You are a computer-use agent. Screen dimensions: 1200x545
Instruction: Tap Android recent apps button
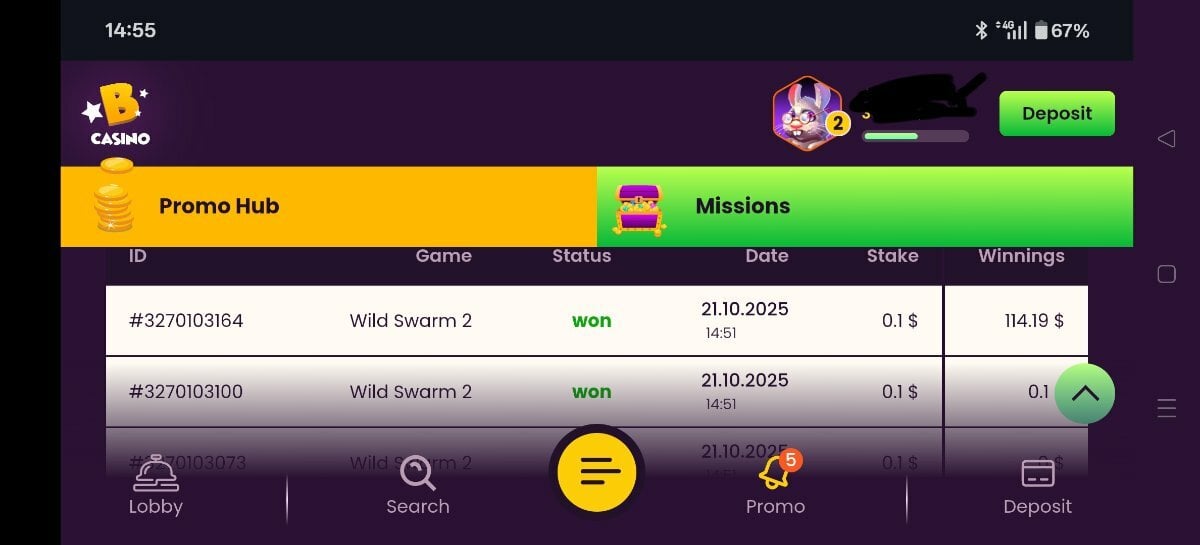(1166, 408)
